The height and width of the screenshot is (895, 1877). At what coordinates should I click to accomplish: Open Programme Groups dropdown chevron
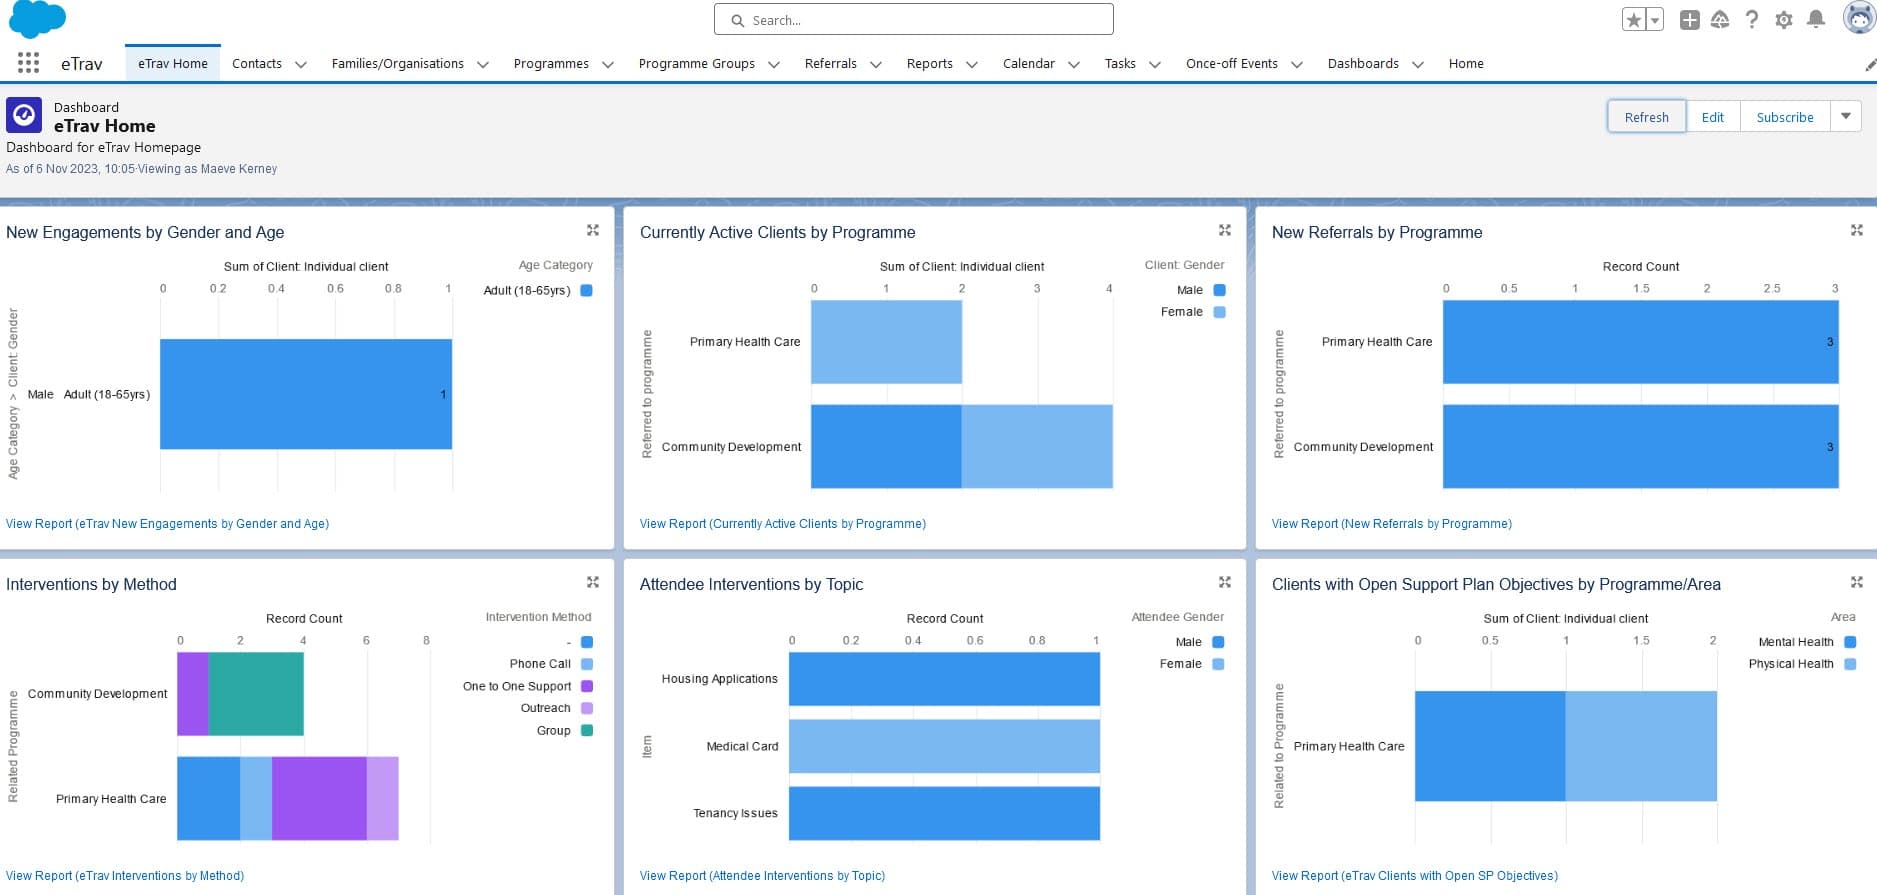[773, 64]
